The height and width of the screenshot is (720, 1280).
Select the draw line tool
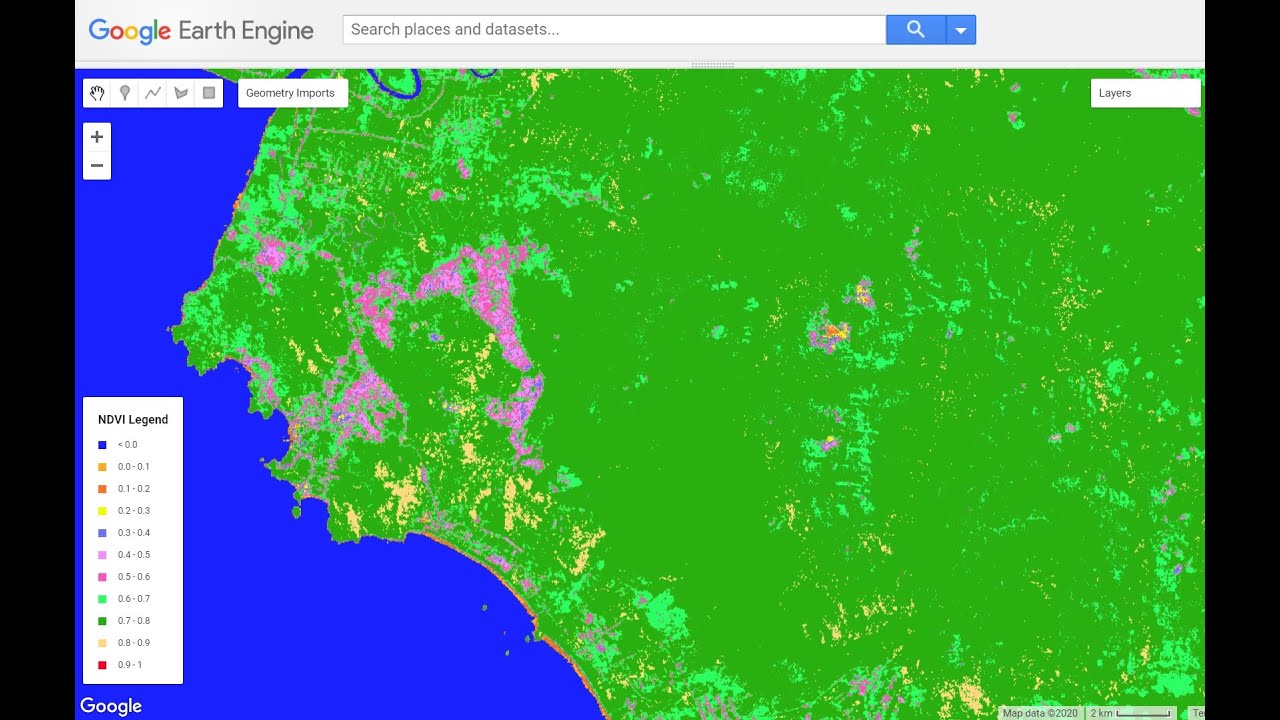click(x=153, y=93)
